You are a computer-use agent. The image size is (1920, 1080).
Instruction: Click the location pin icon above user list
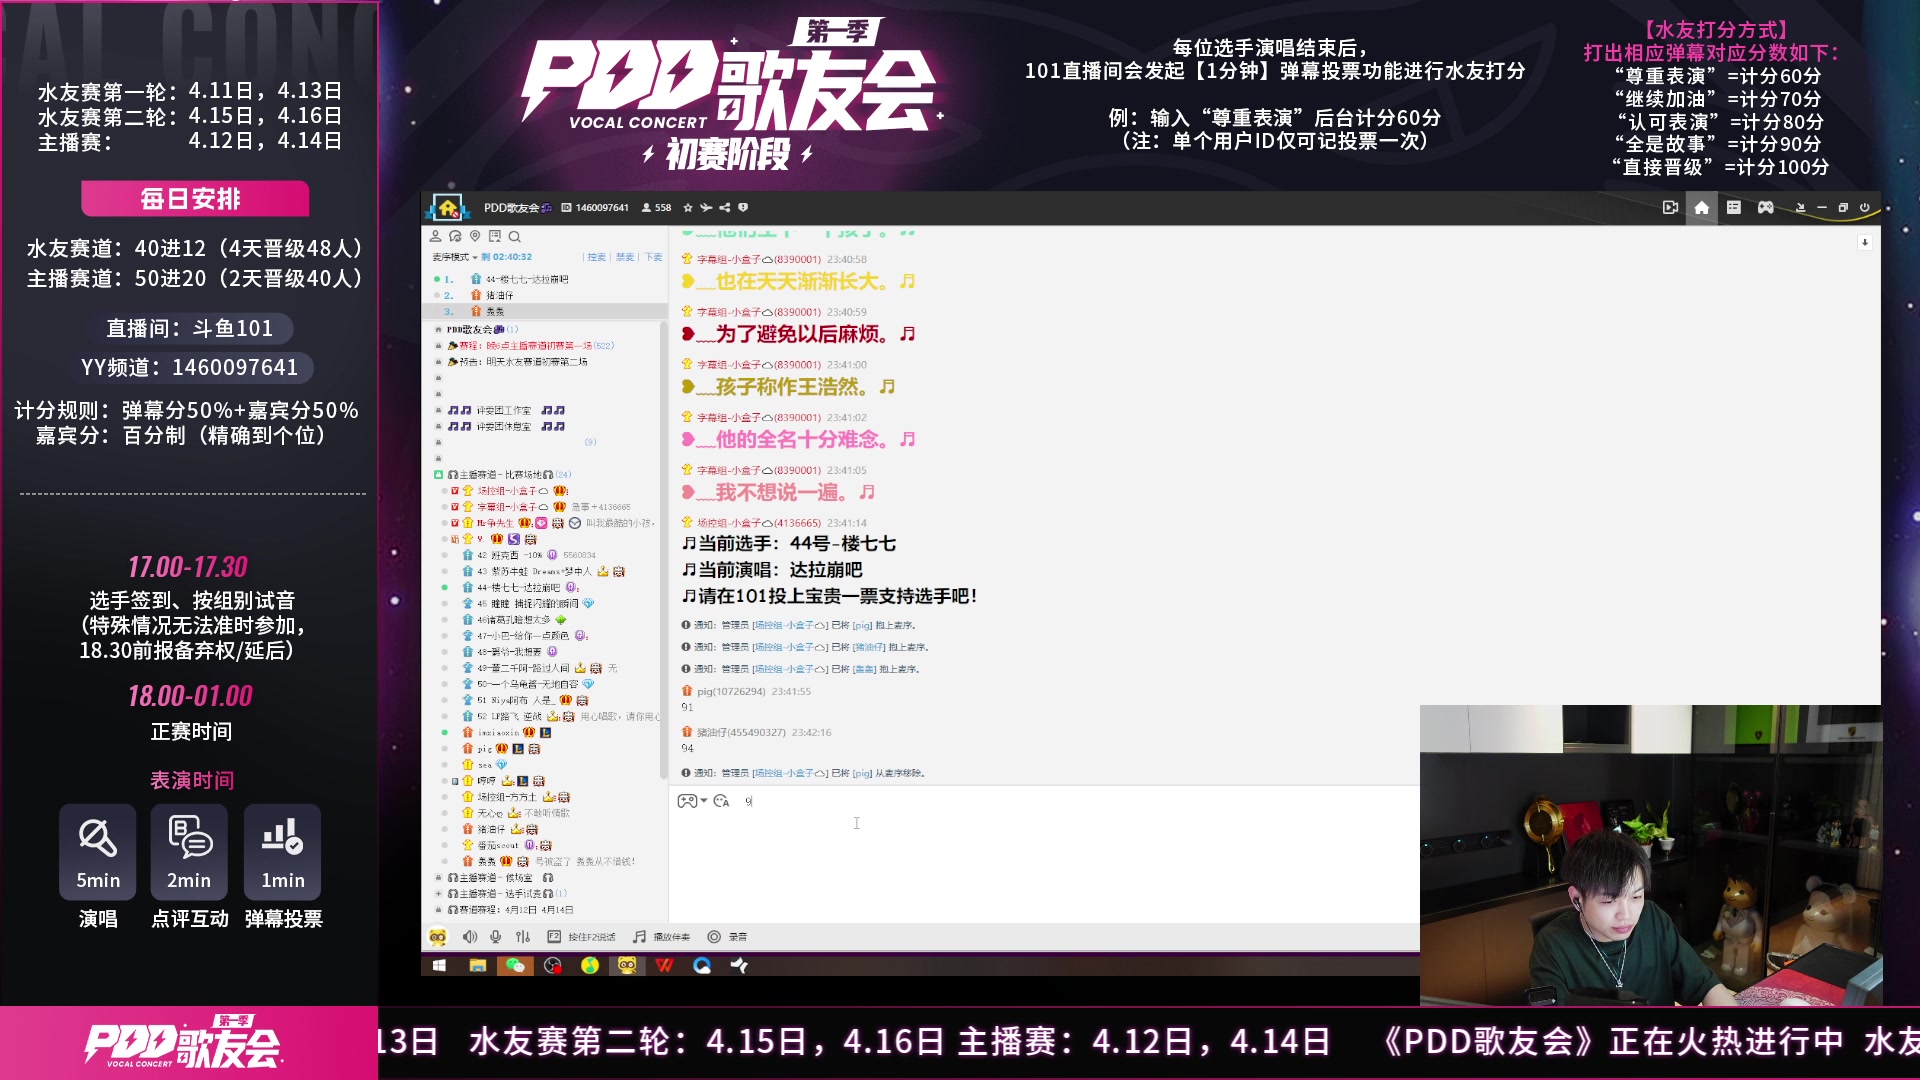(x=475, y=237)
